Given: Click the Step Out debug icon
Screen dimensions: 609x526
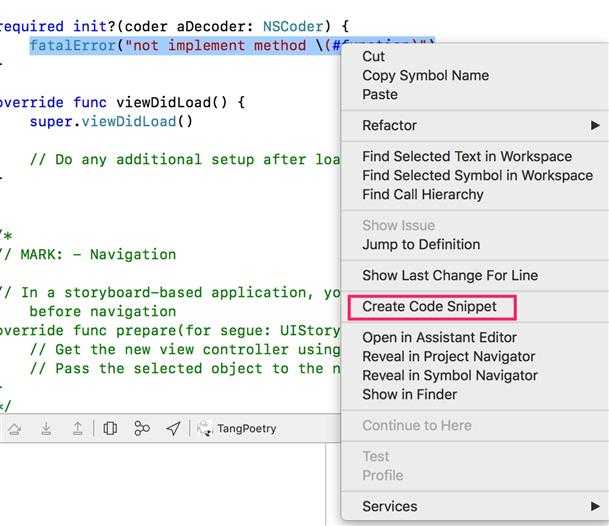Looking at the screenshot, I should click(78, 428).
